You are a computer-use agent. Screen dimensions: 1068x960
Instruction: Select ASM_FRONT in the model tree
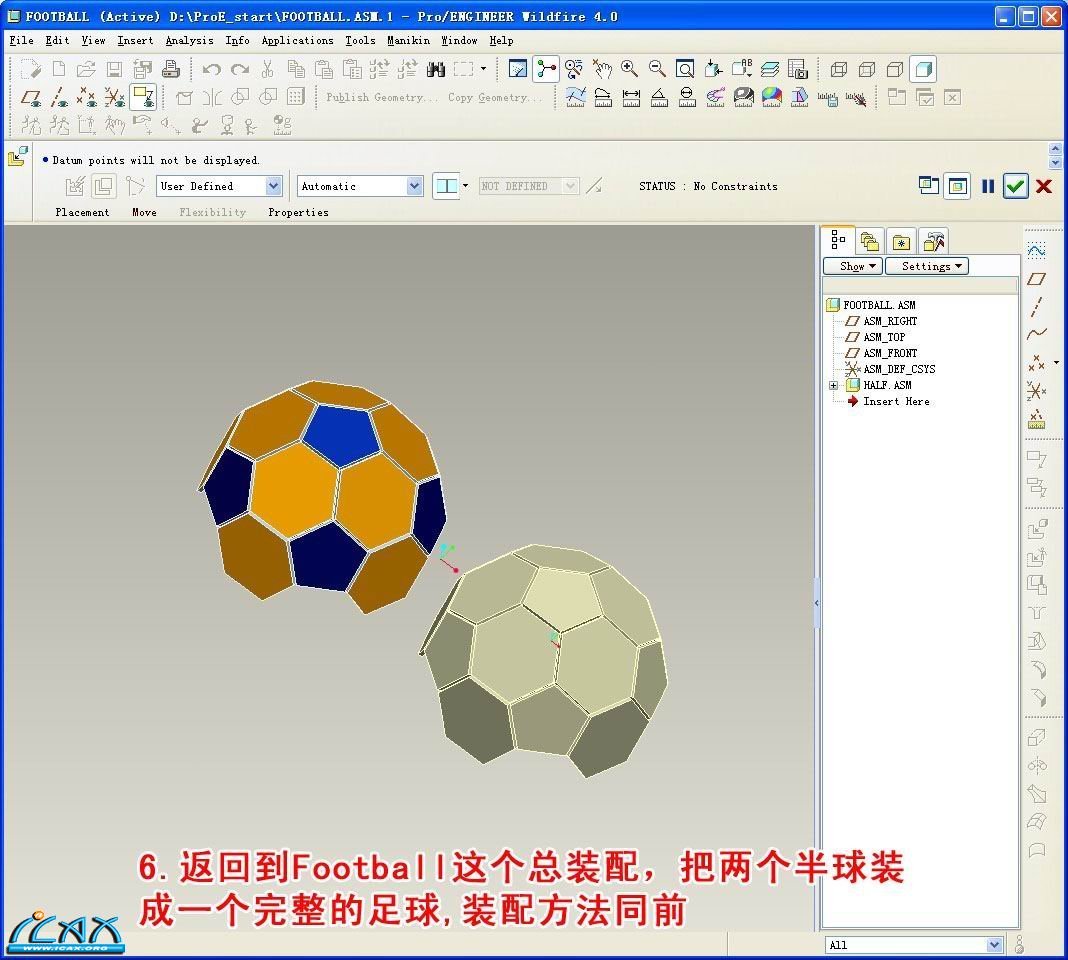point(889,353)
